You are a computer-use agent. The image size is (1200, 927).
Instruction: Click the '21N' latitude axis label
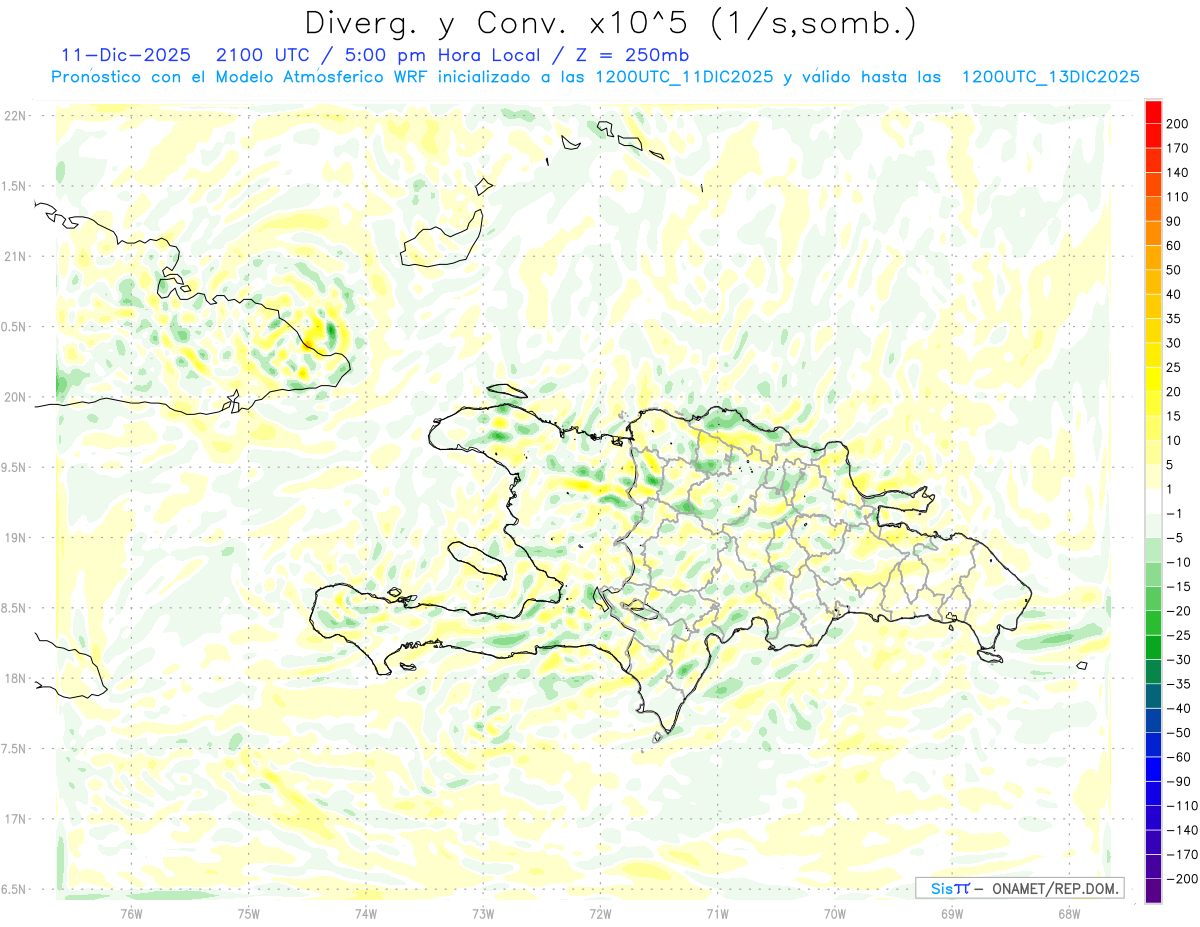point(15,256)
